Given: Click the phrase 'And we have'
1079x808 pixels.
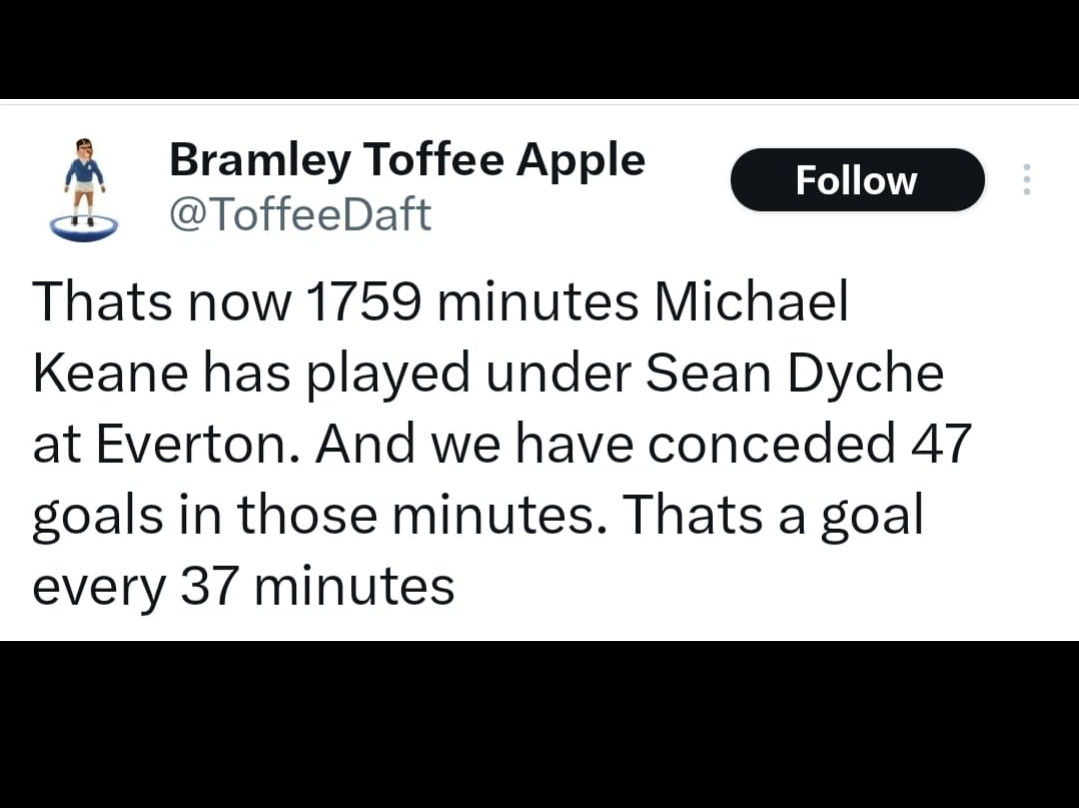Looking at the screenshot, I should 473,444.
